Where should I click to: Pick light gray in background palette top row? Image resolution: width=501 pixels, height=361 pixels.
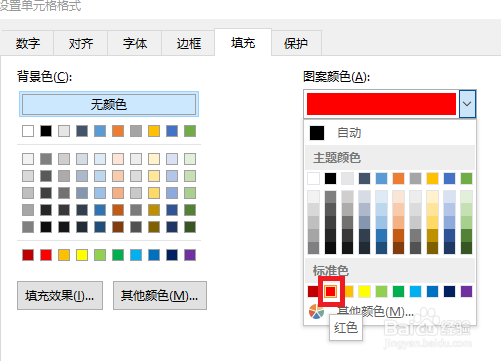(64, 131)
